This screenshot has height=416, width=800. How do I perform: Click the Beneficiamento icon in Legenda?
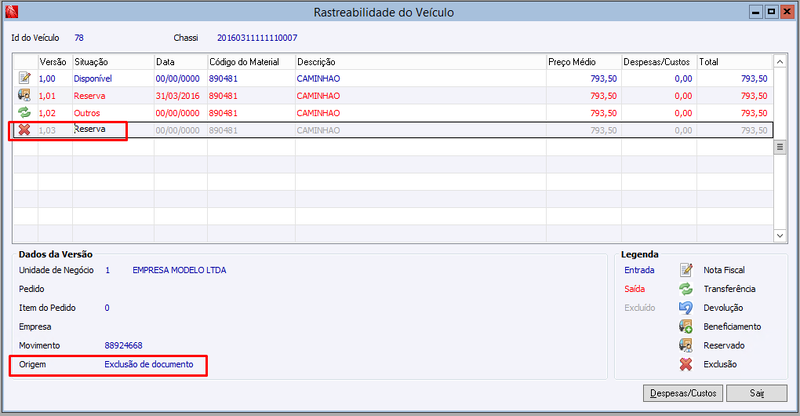pos(686,326)
